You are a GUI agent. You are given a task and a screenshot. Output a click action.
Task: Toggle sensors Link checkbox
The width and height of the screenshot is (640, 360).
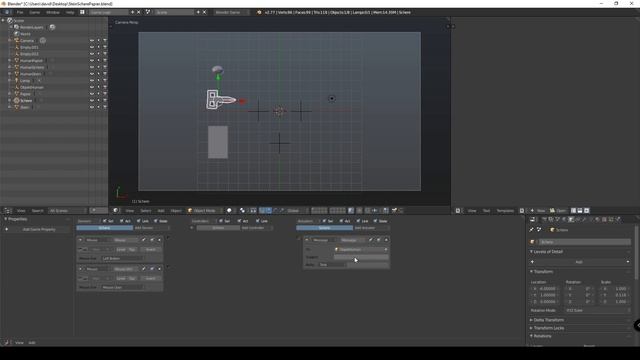pos(139,221)
